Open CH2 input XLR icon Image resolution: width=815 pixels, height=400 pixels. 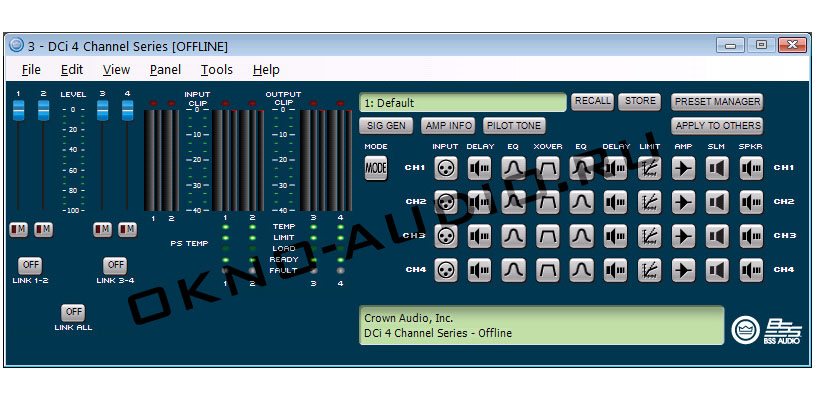coord(446,202)
